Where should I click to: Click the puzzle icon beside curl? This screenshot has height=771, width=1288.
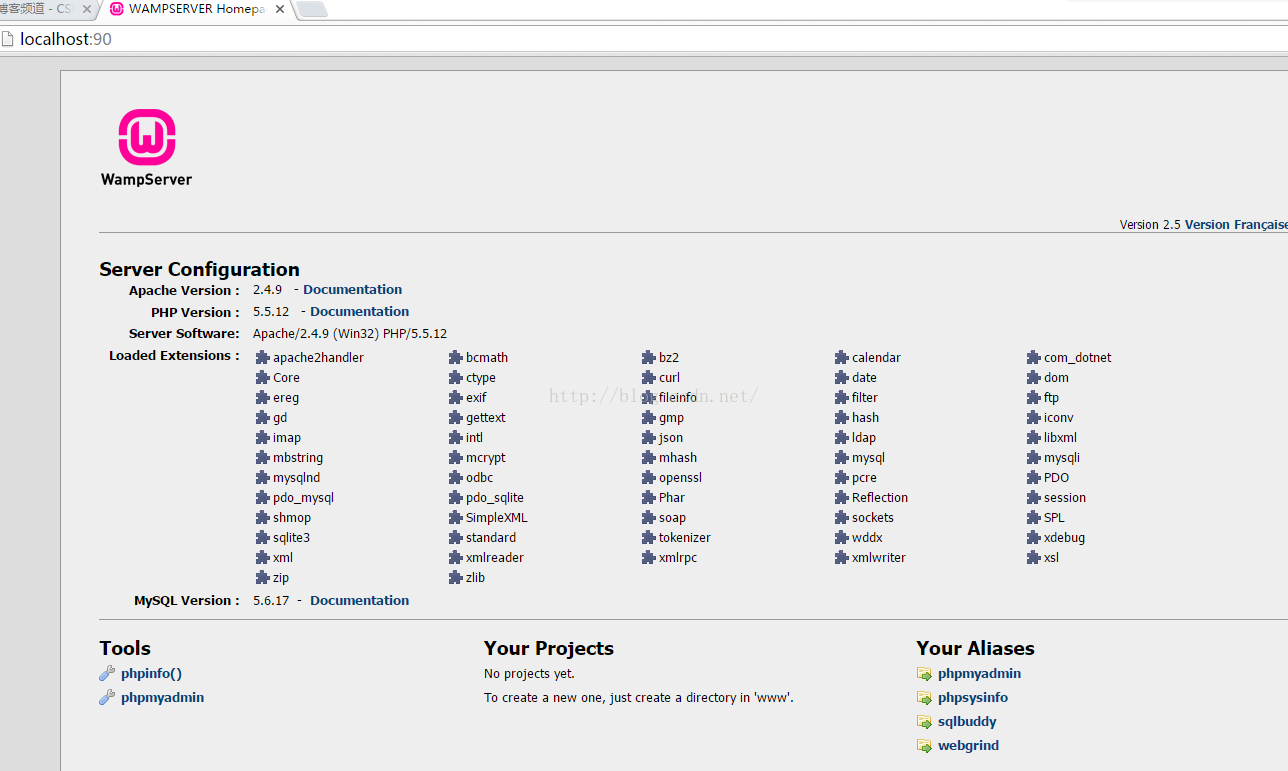(649, 377)
